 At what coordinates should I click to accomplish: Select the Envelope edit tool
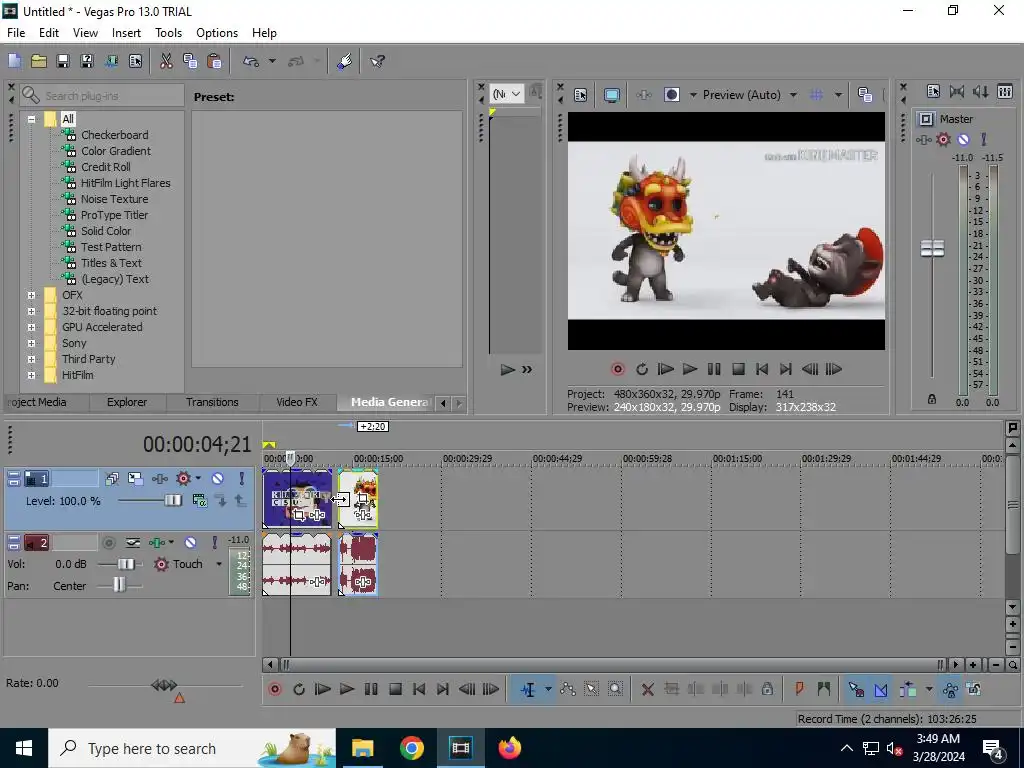pos(568,690)
